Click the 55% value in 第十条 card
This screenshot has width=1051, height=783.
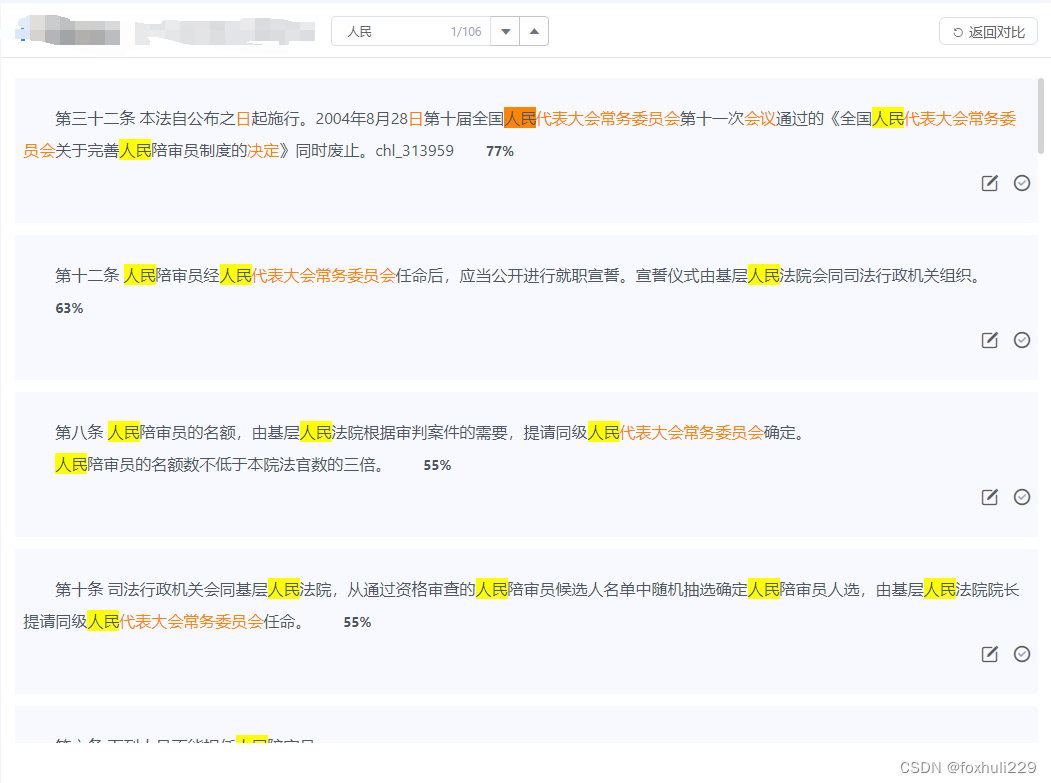point(357,622)
